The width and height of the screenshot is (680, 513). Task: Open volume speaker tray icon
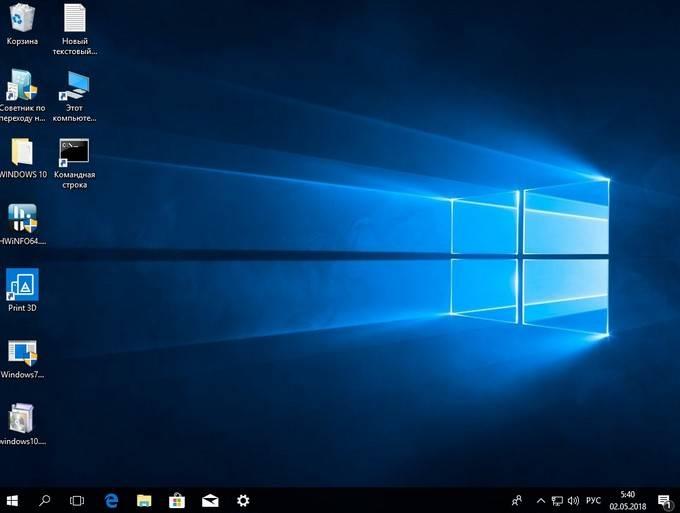click(x=573, y=501)
